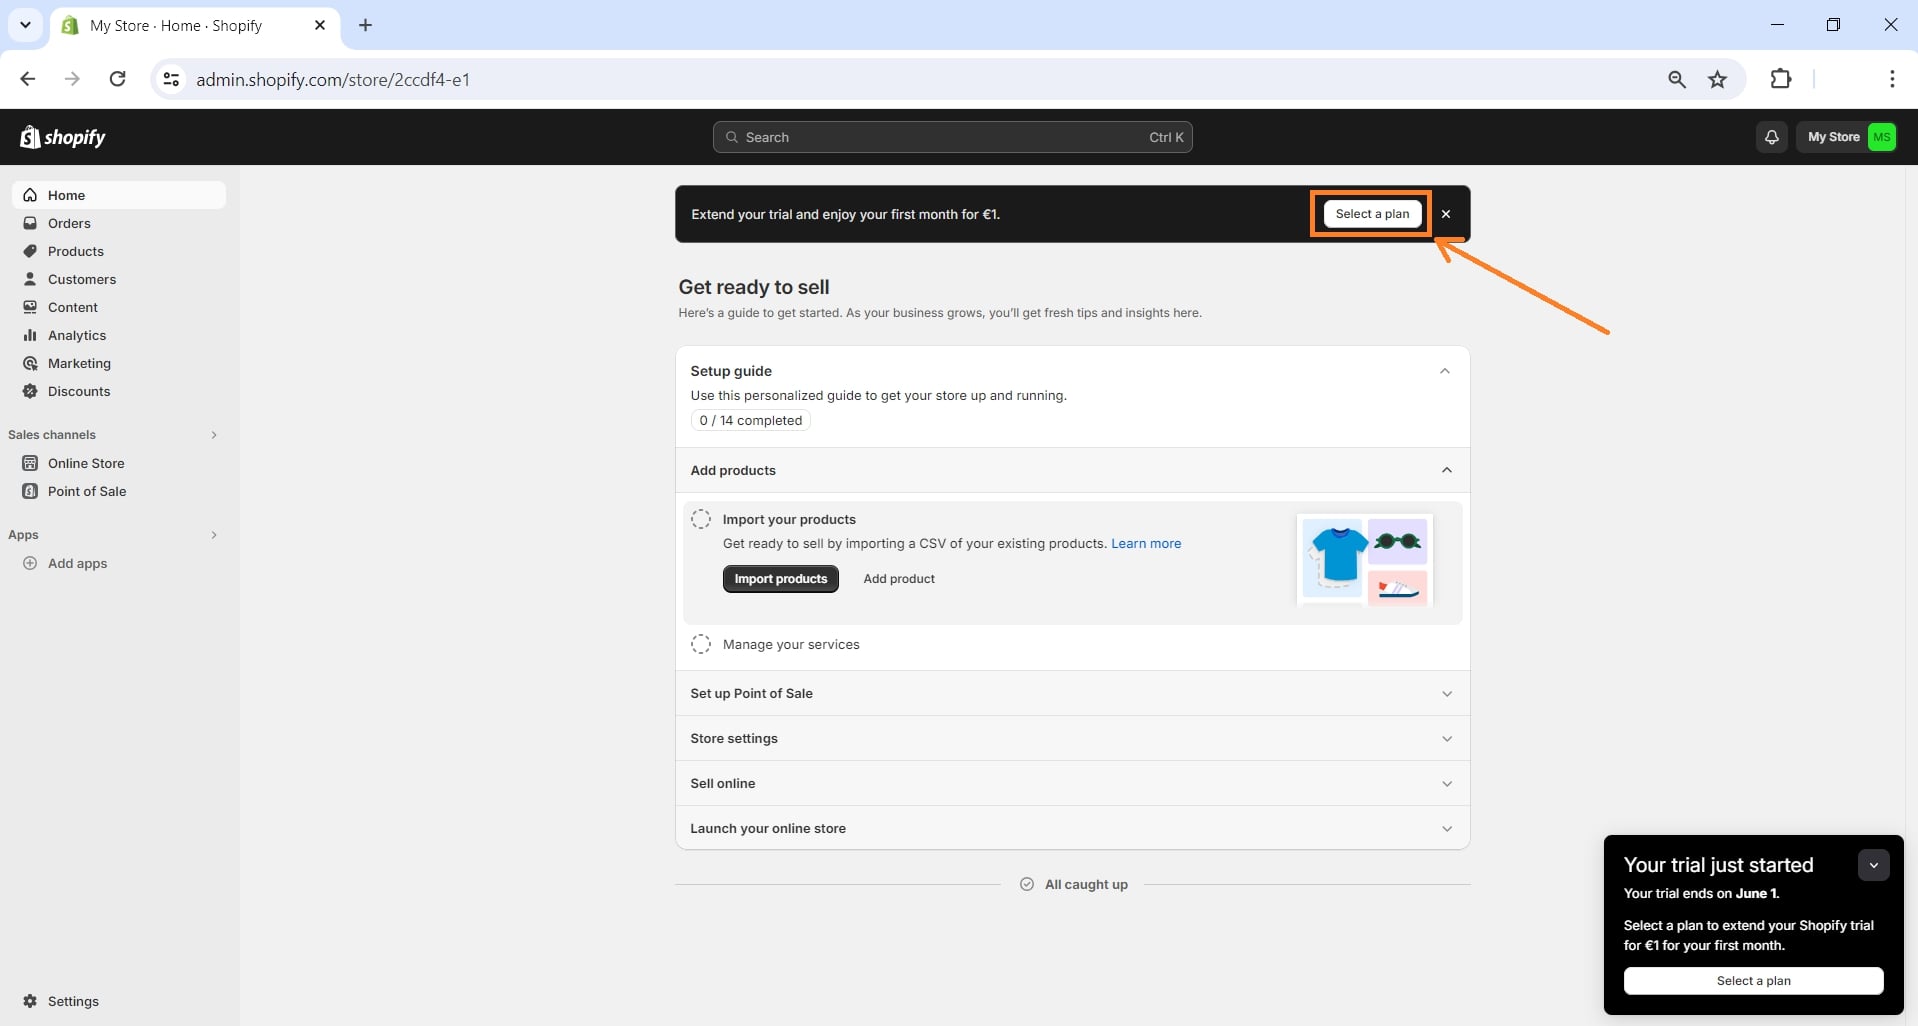This screenshot has height=1026, width=1918.
Task: Click Select a plan in trial popup
Action: 1753,981
